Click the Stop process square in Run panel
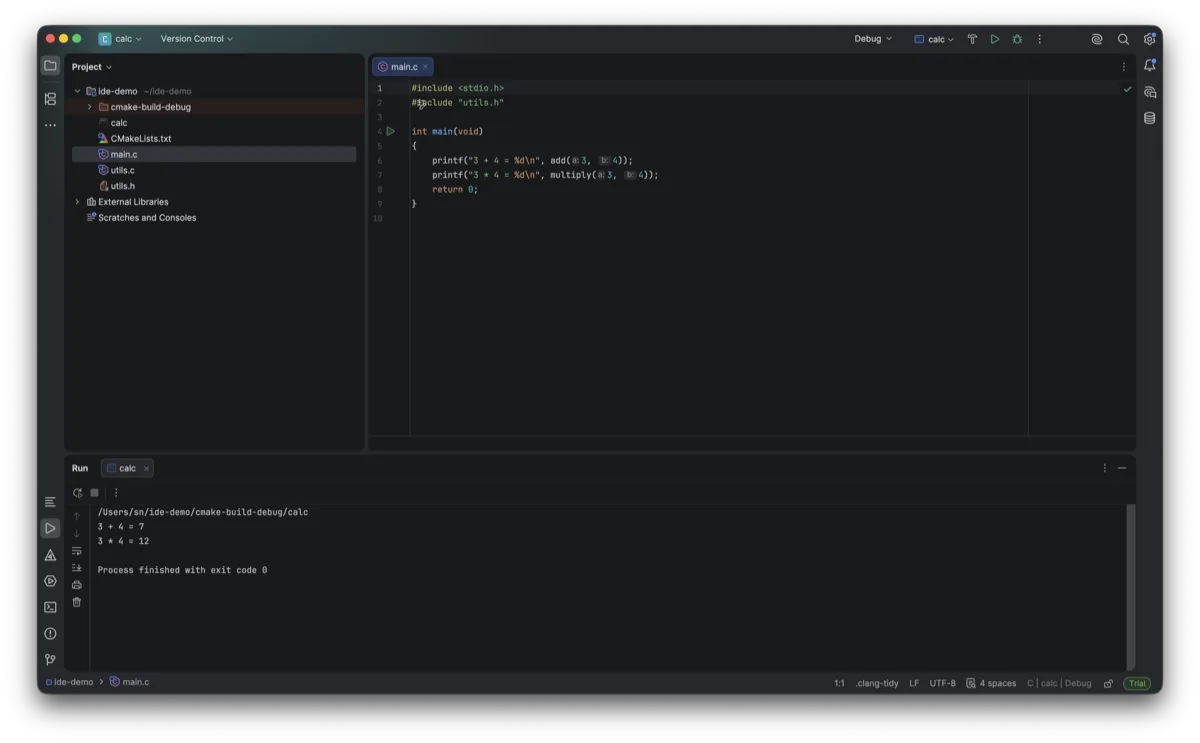Viewport: 1200px width, 743px height. point(95,493)
